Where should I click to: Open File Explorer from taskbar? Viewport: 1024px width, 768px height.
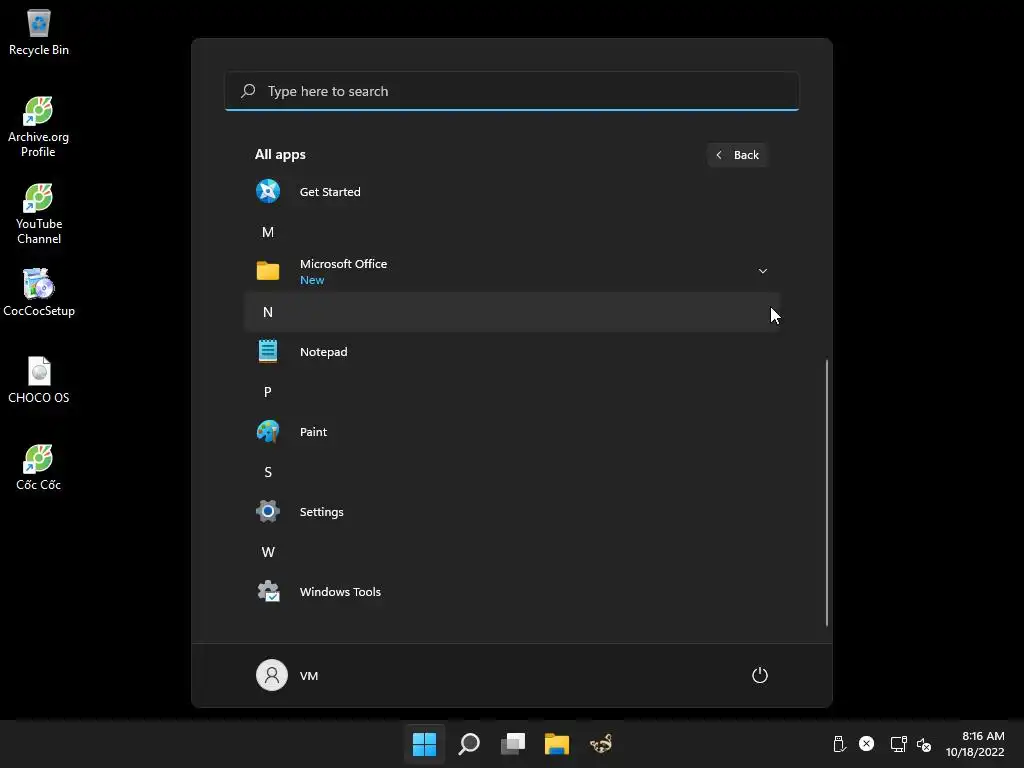tap(557, 744)
